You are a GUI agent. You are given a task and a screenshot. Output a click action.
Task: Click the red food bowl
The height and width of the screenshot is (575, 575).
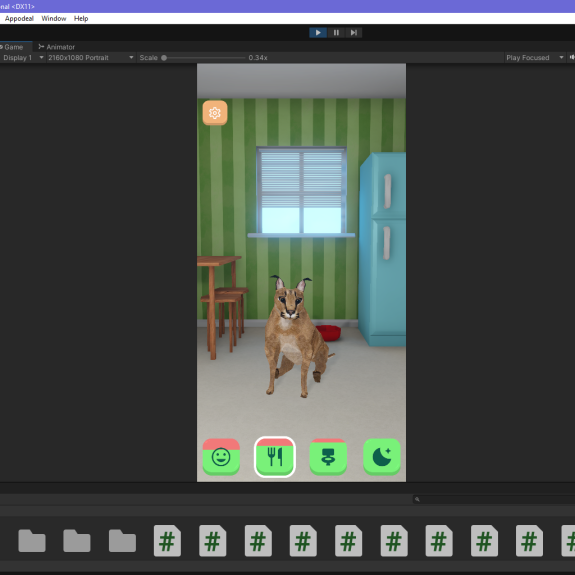coord(329,333)
